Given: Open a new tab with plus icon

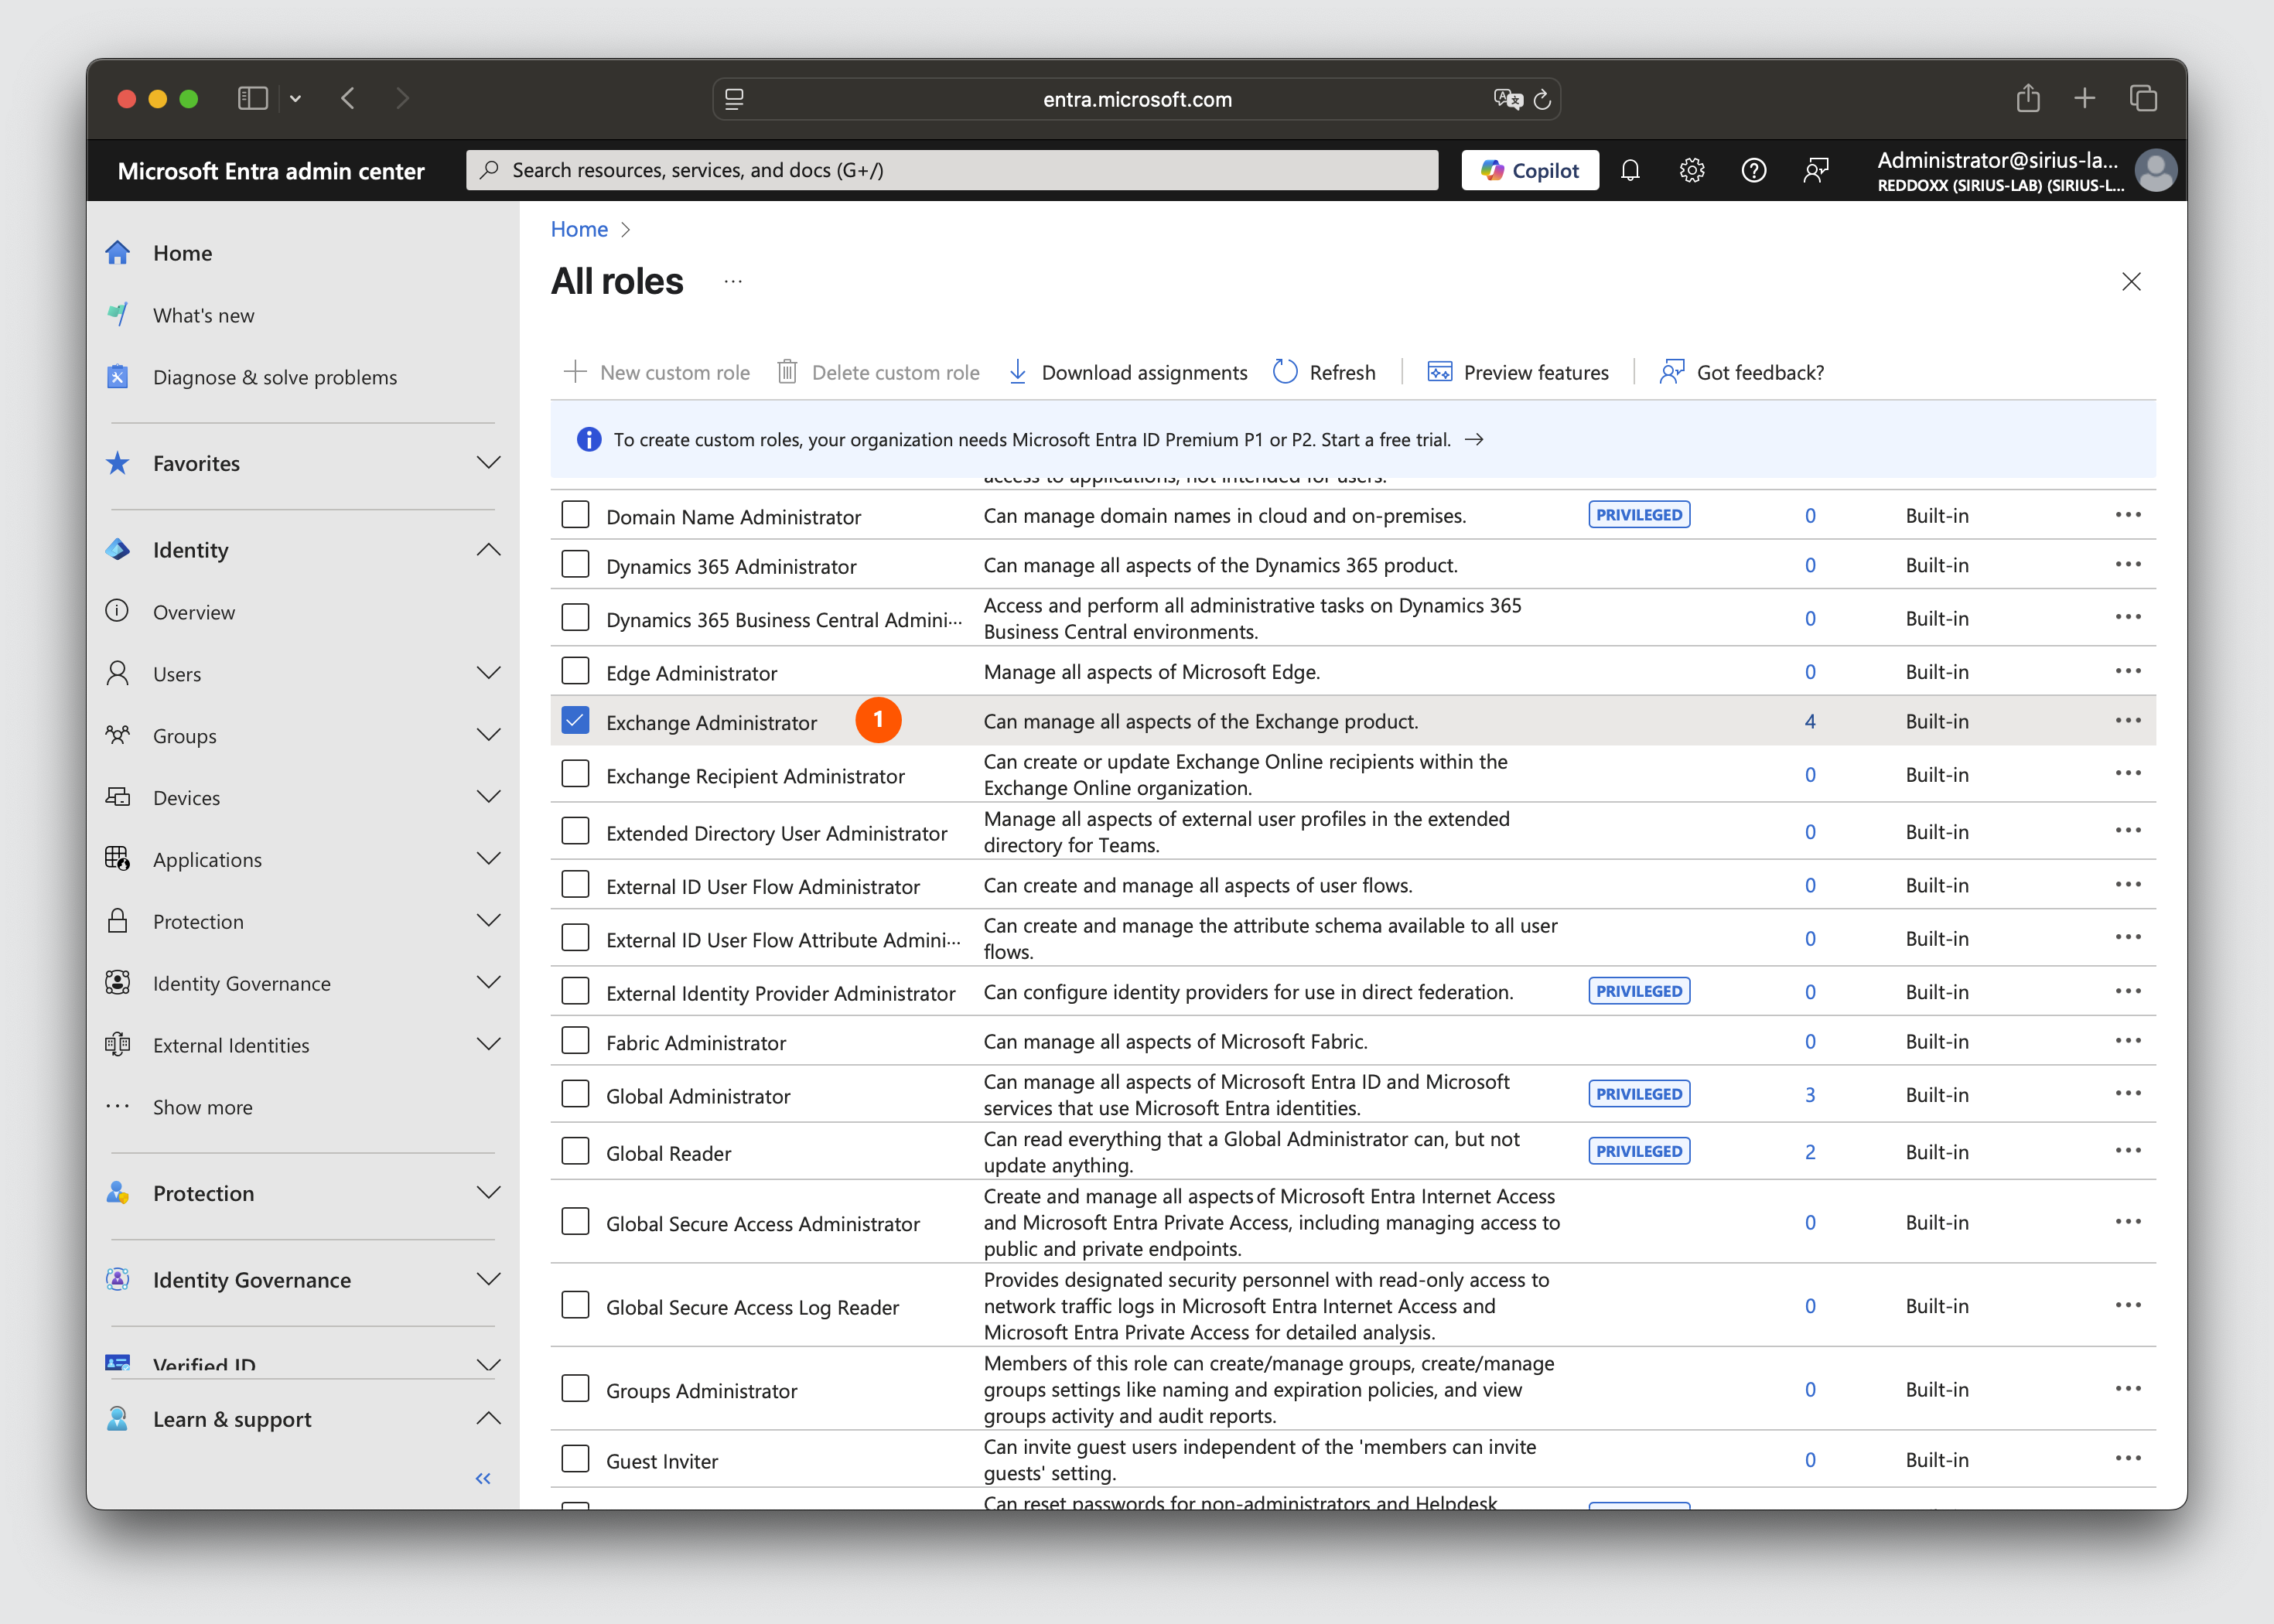Looking at the screenshot, I should [x=2085, y=98].
